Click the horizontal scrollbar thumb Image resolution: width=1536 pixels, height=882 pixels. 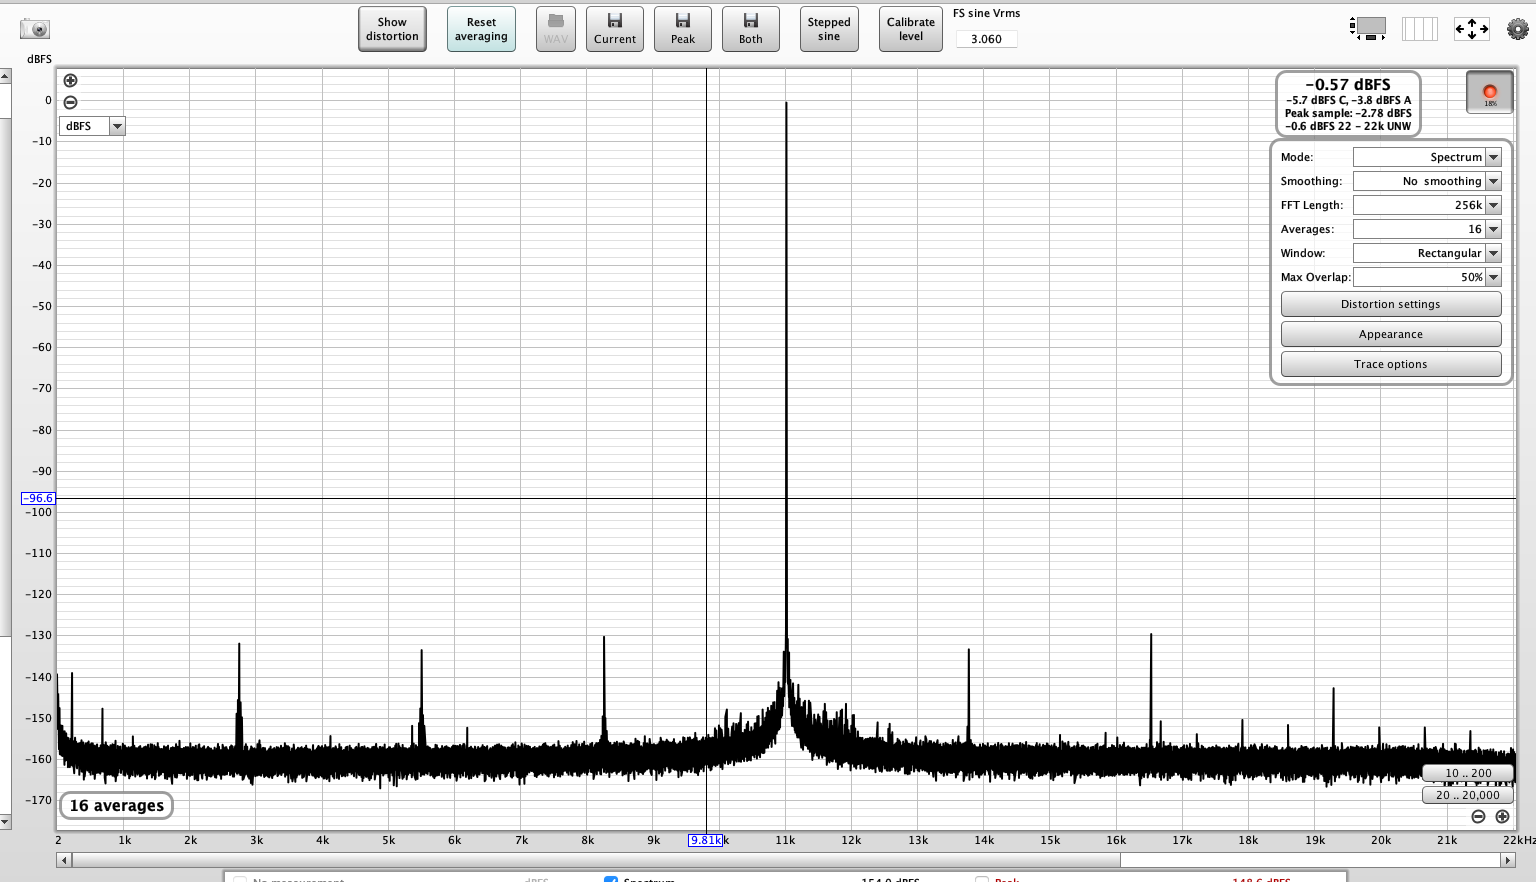(596, 860)
